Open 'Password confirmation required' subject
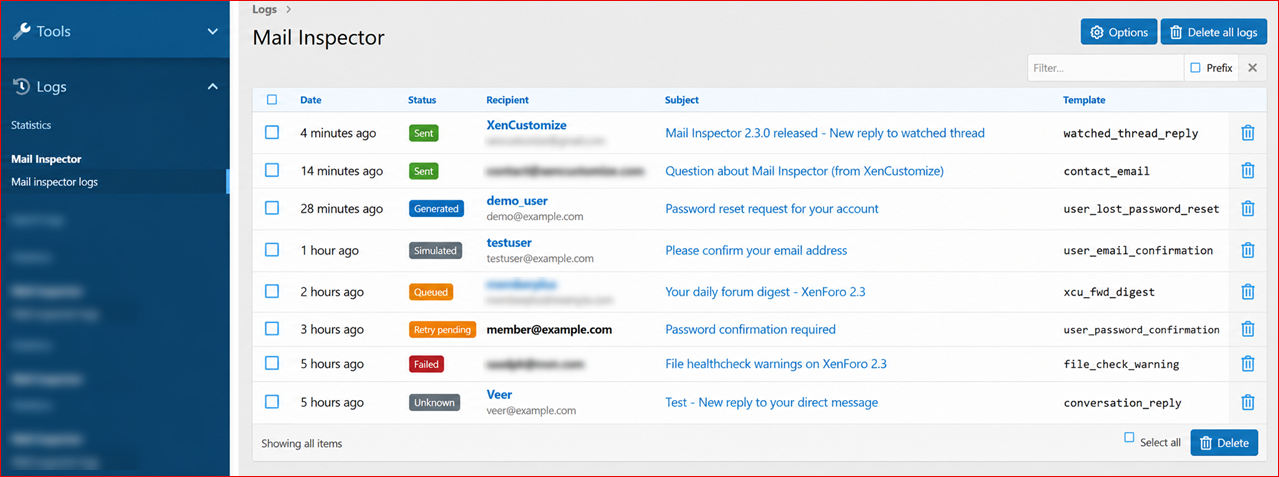The height and width of the screenshot is (477, 1279). (x=750, y=329)
